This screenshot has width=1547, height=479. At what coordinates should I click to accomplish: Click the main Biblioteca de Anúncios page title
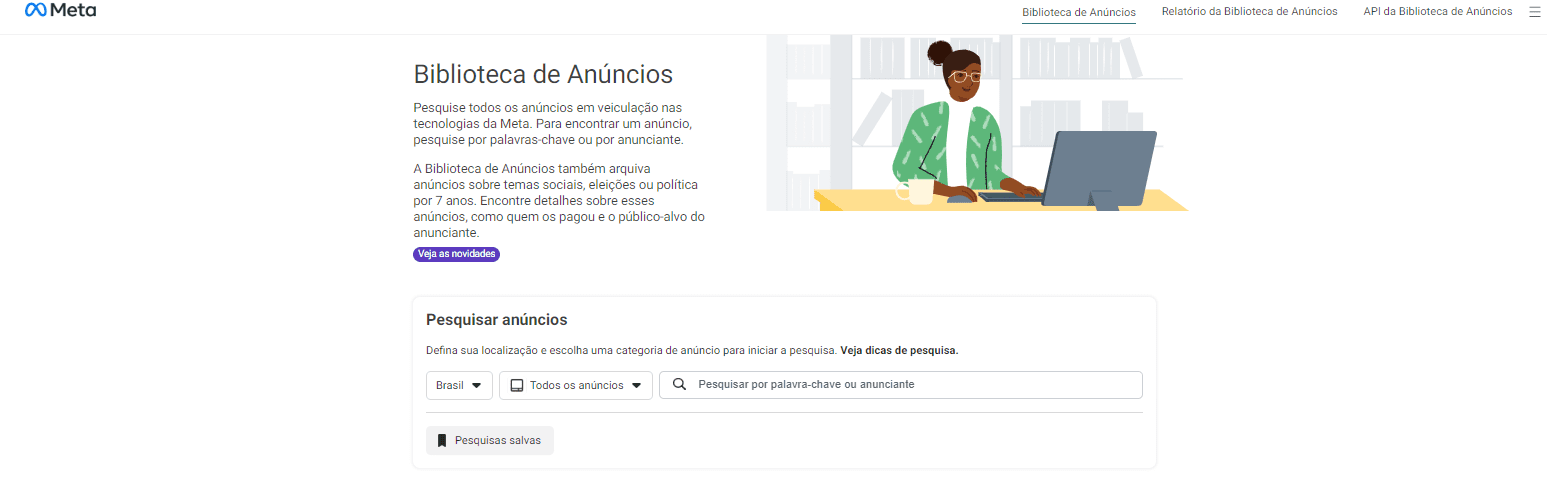click(543, 74)
